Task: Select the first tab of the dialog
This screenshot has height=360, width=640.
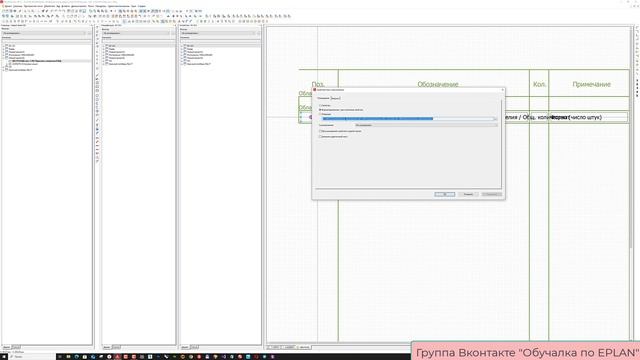Action: [x=323, y=98]
